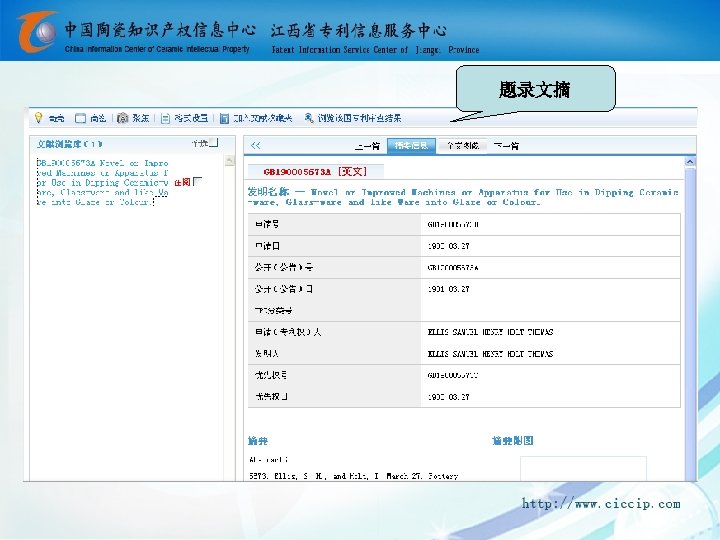The width and height of the screenshot is (720, 540).
Task: Click the document library header label on left
Action: tap(70, 144)
